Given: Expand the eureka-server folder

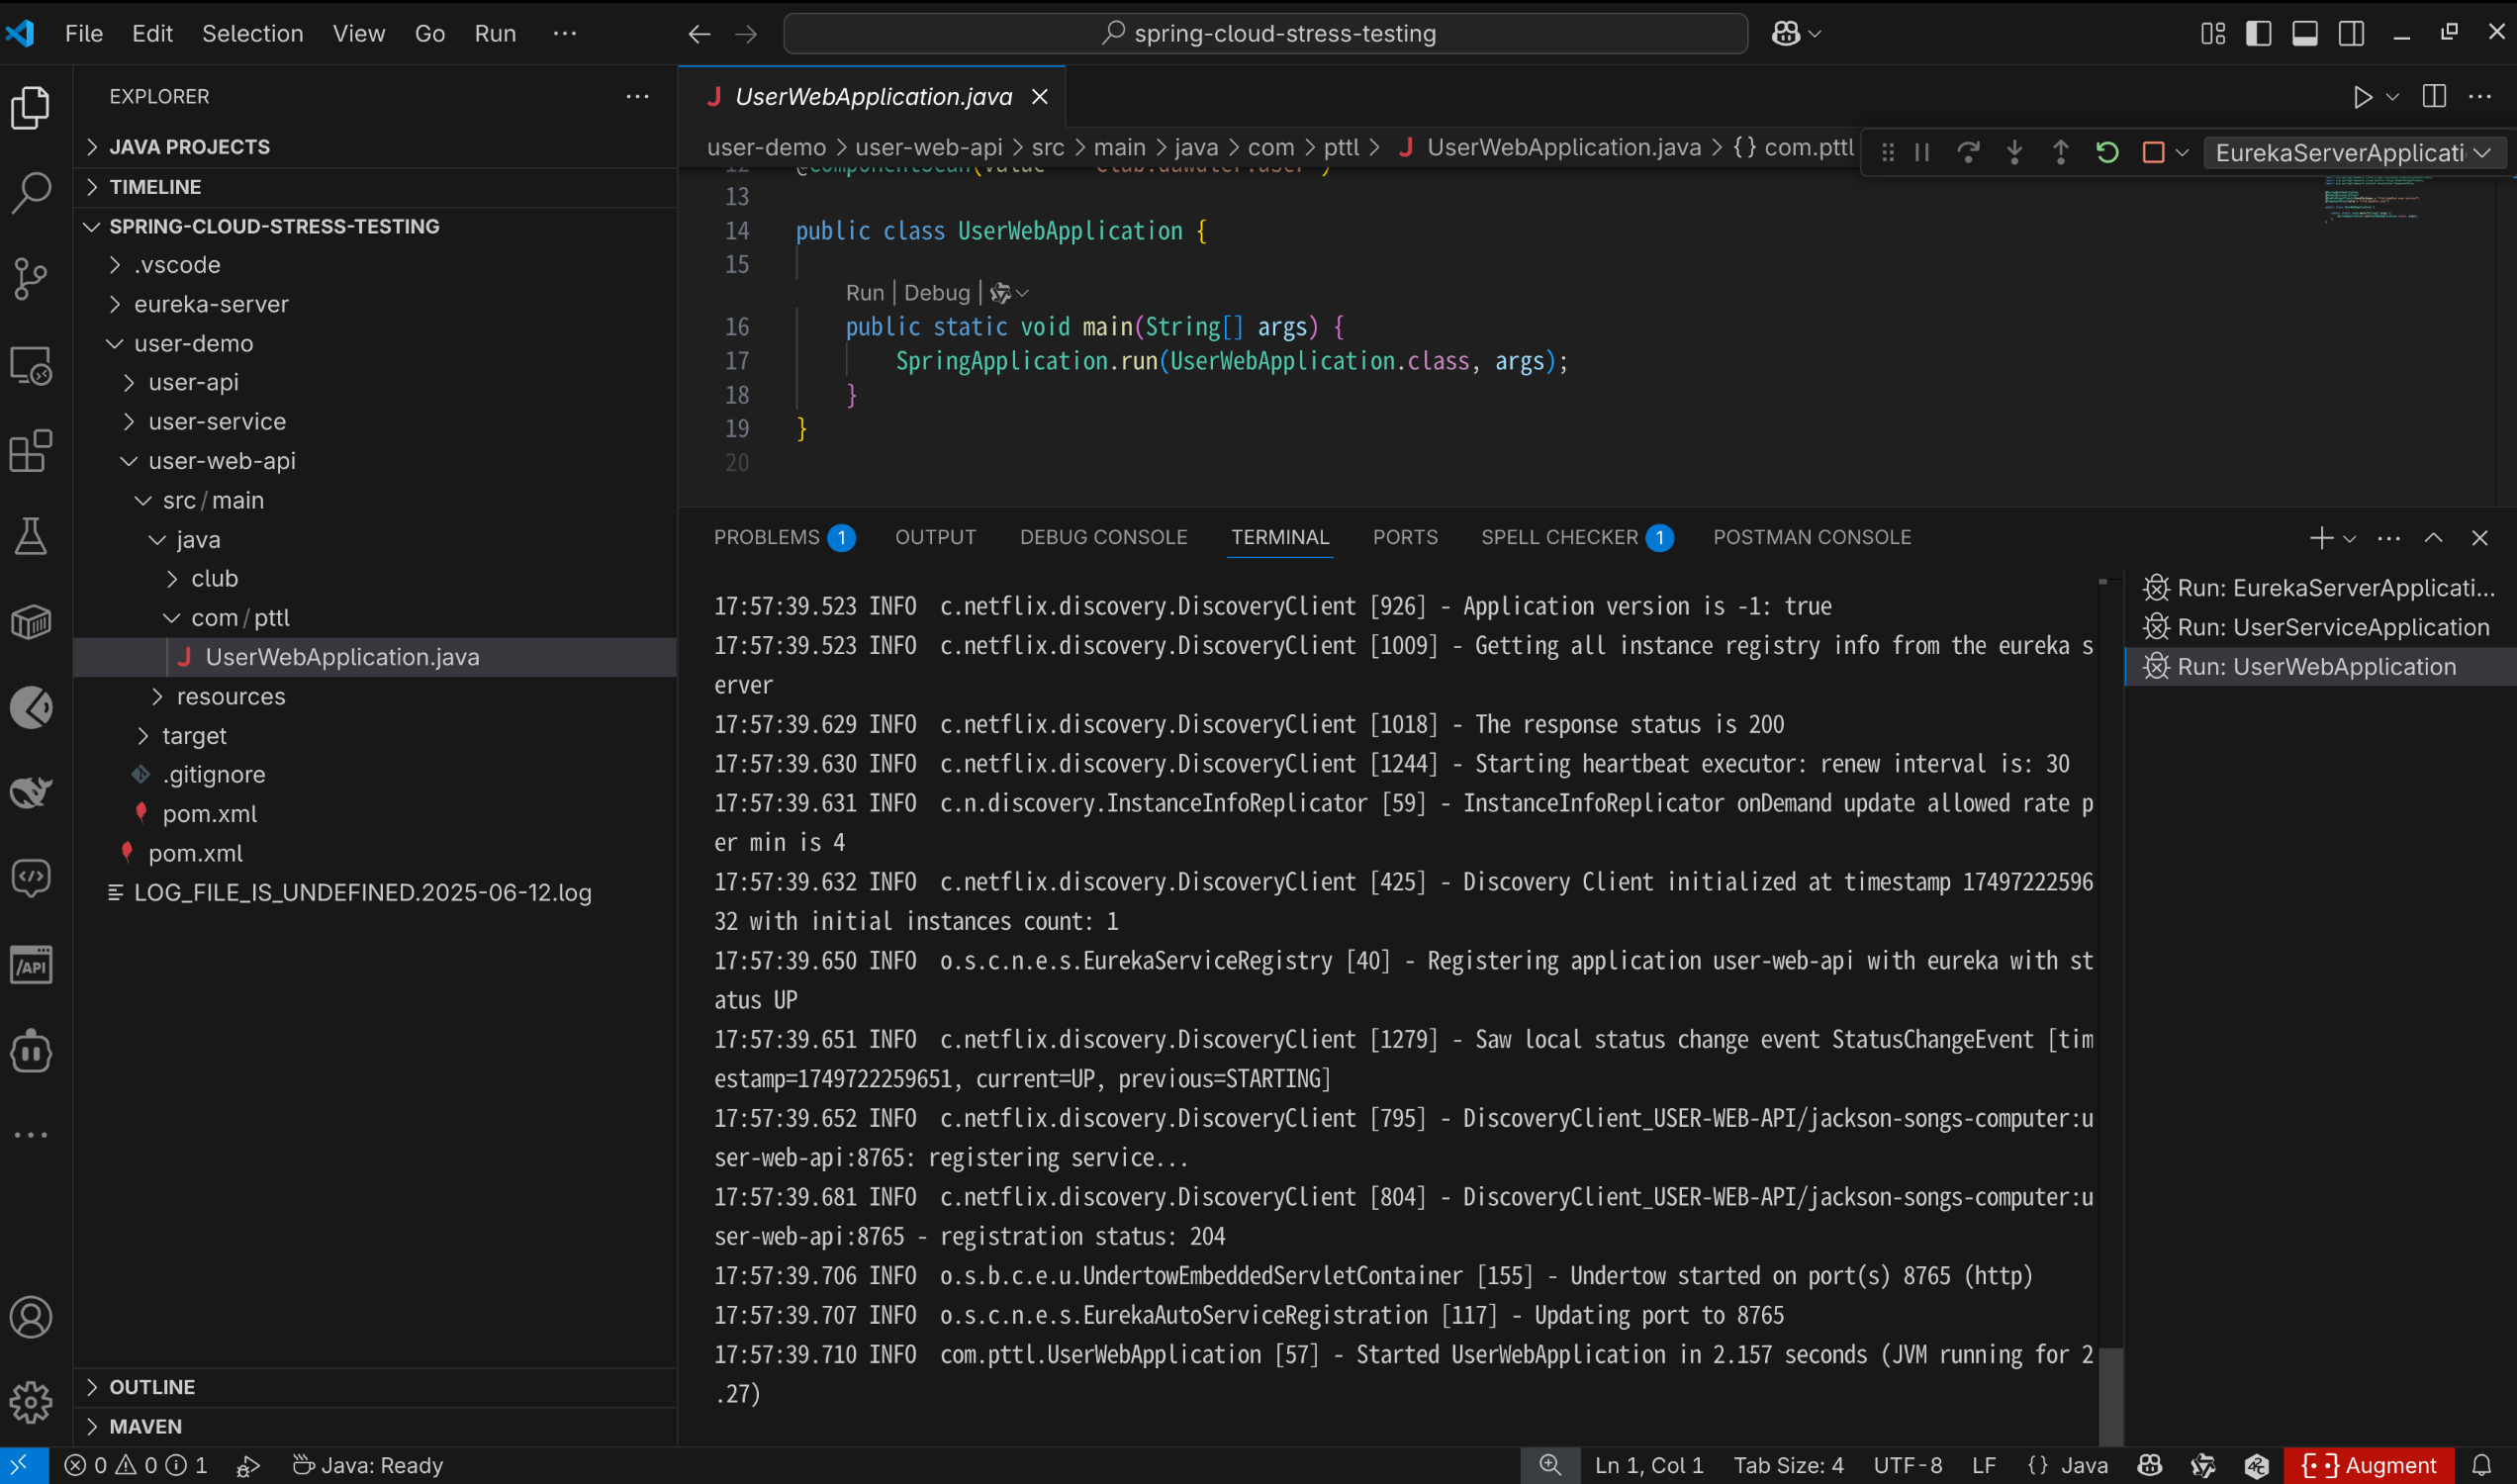Looking at the screenshot, I should (x=210, y=304).
